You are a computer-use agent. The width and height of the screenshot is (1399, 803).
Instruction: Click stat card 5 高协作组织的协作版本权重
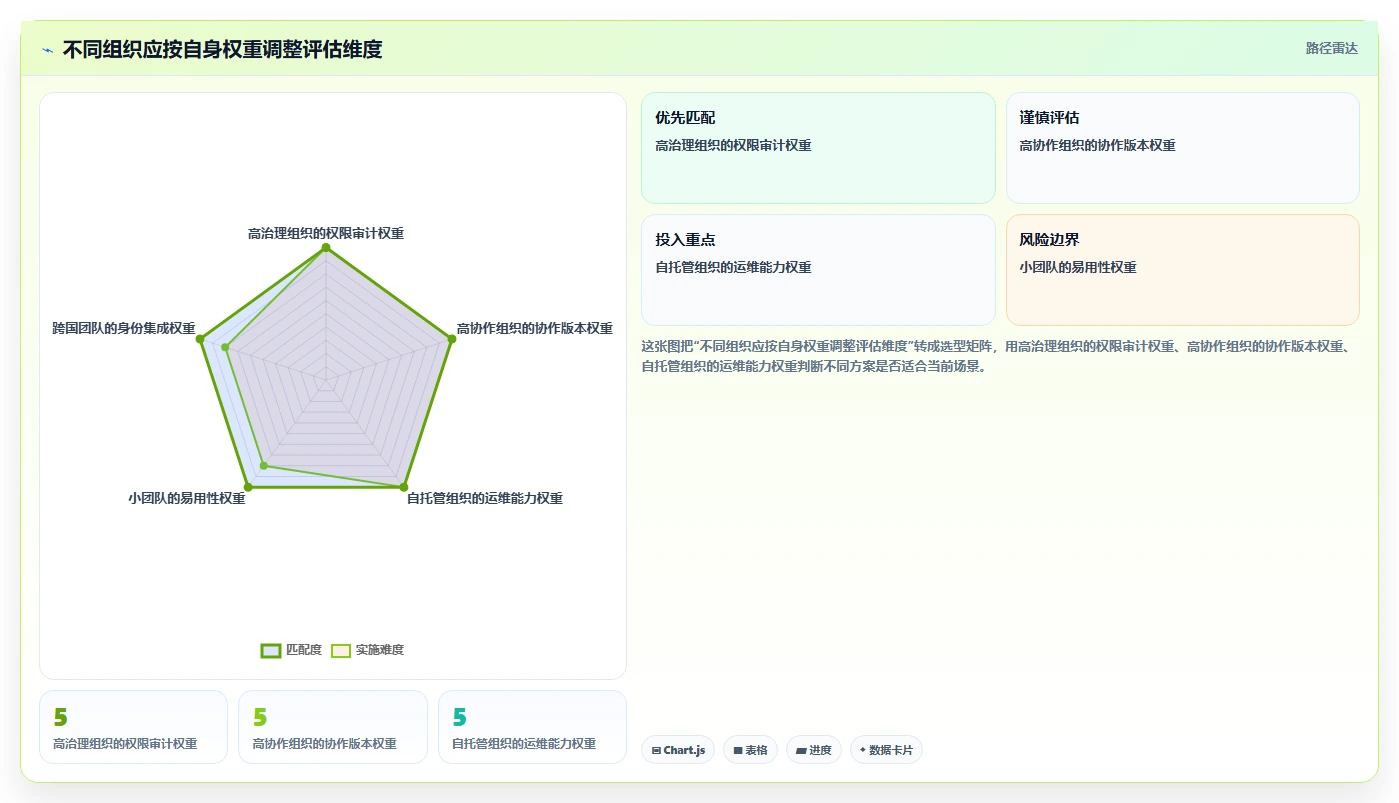tap(333, 727)
